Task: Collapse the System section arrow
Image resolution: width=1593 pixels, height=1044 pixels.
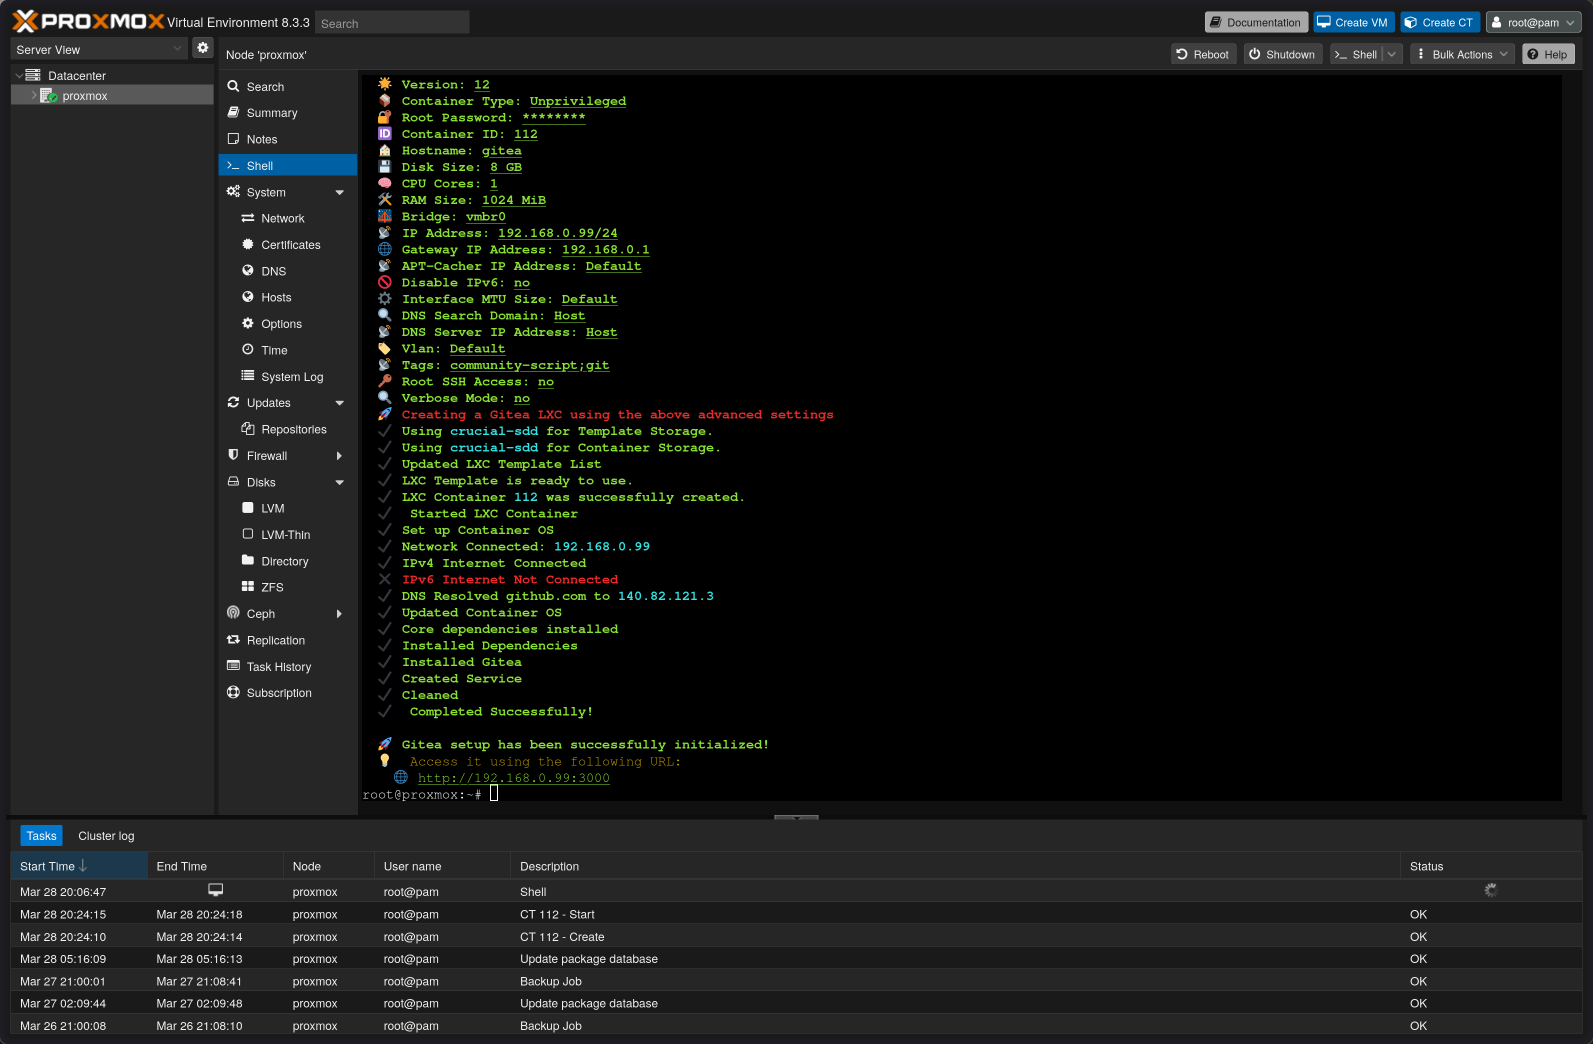Action: (x=339, y=193)
